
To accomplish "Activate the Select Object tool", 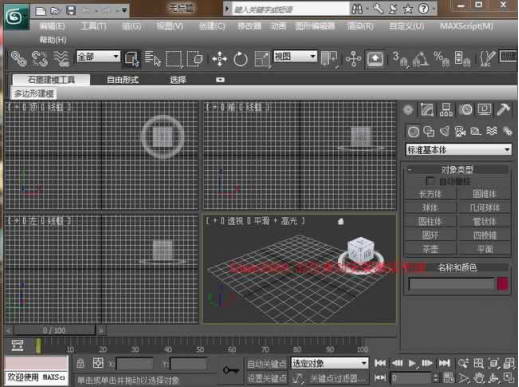I will point(132,59).
